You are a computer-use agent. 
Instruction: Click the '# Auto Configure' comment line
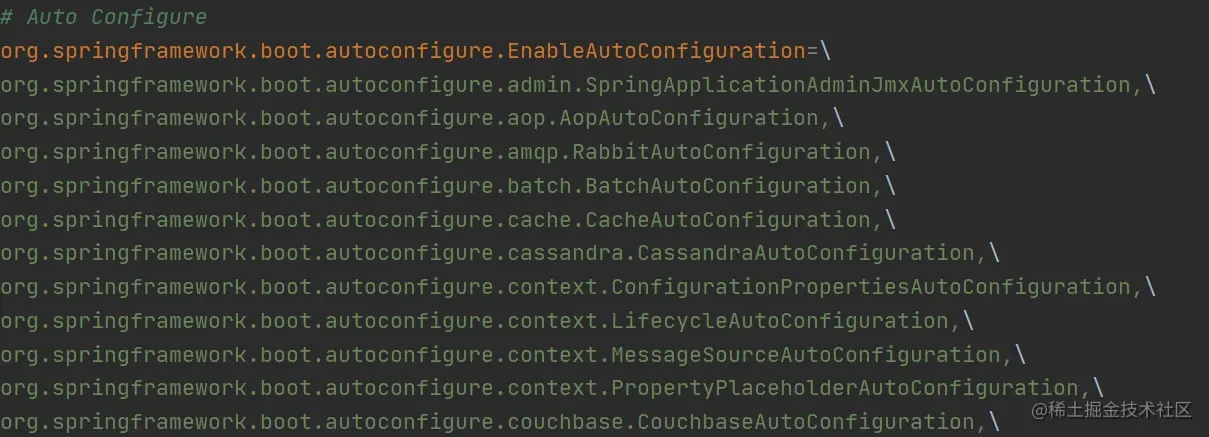(104, 17)
